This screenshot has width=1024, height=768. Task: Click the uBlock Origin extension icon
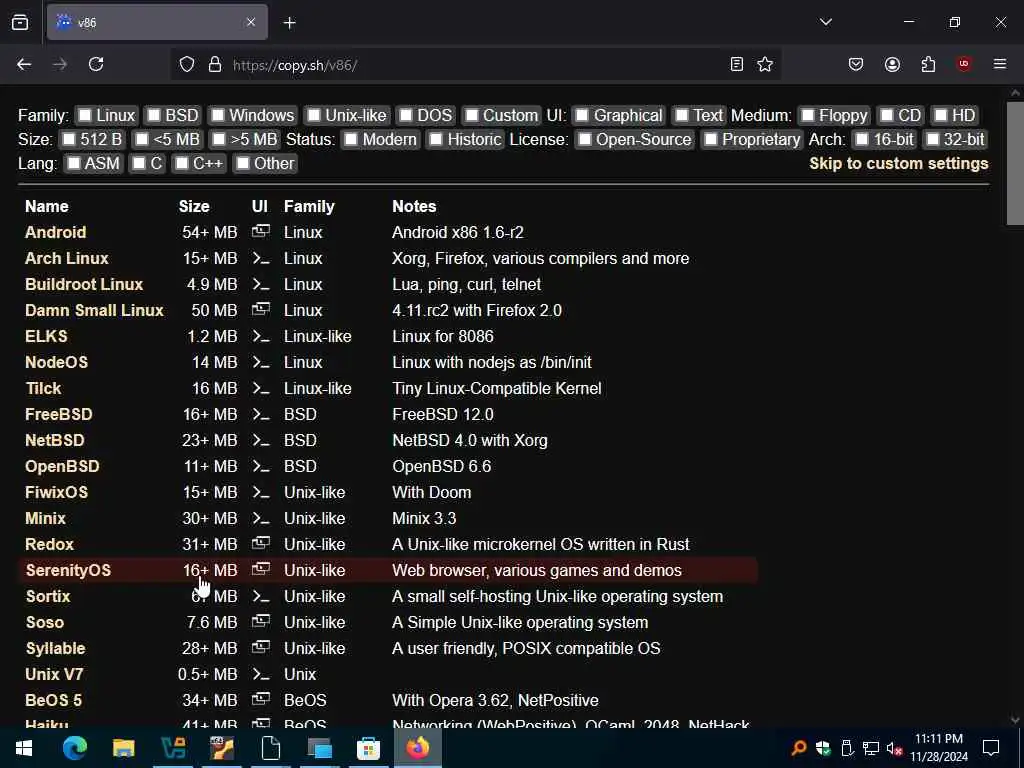964,64
